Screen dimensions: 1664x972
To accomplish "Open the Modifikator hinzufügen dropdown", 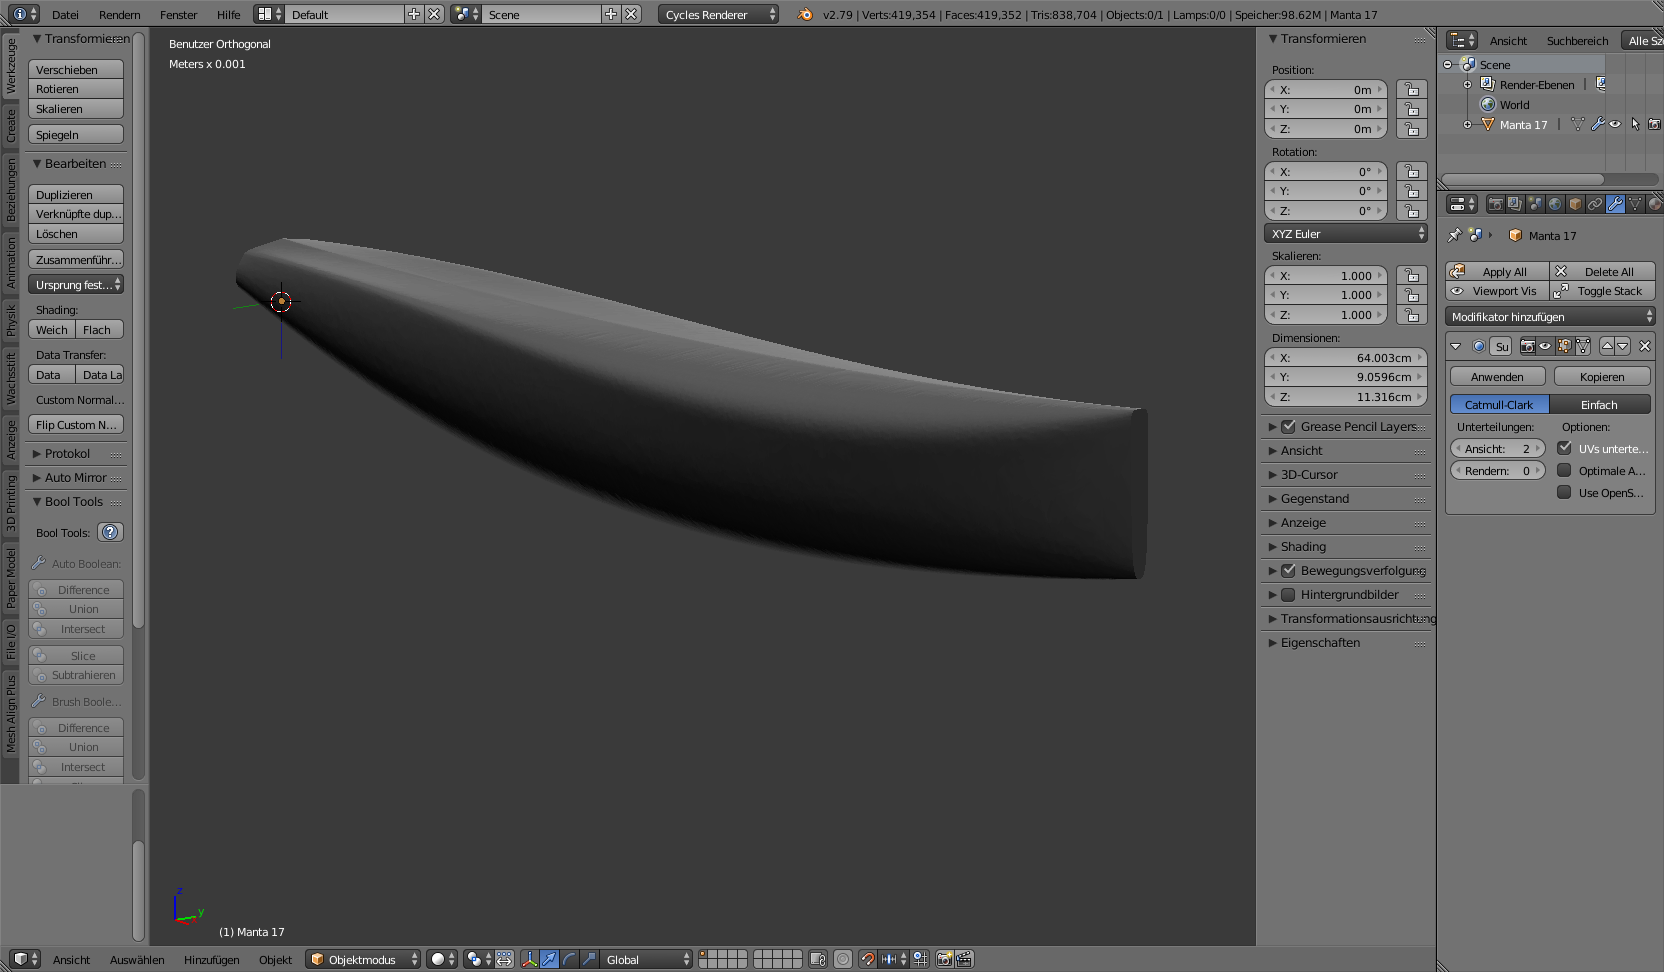I will [1550, 317].
